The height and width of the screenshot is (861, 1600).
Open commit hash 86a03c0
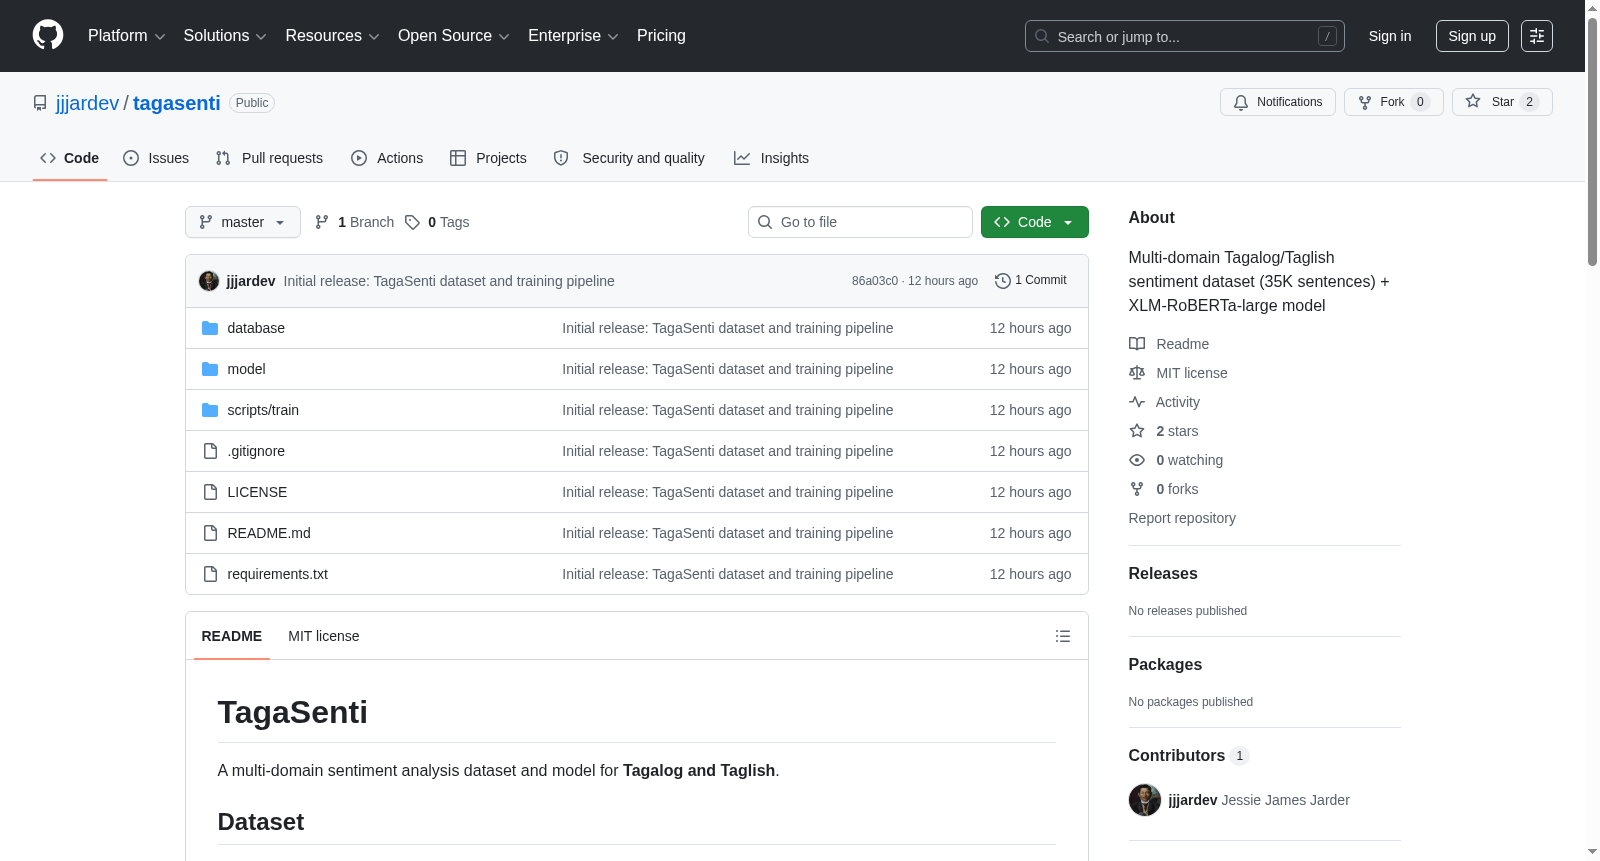coord(875,281)
